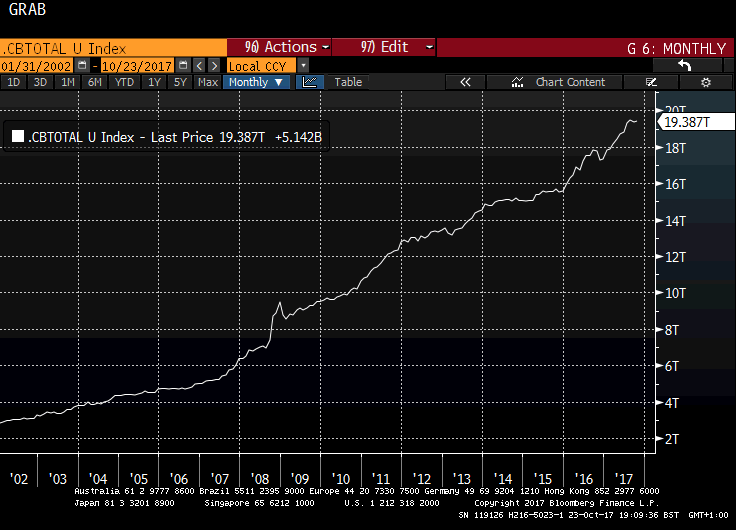The height and width of the screenshot is (530, 736).
Task: Collapse panel with double chevron icon
Action: [x=465, y=82]
